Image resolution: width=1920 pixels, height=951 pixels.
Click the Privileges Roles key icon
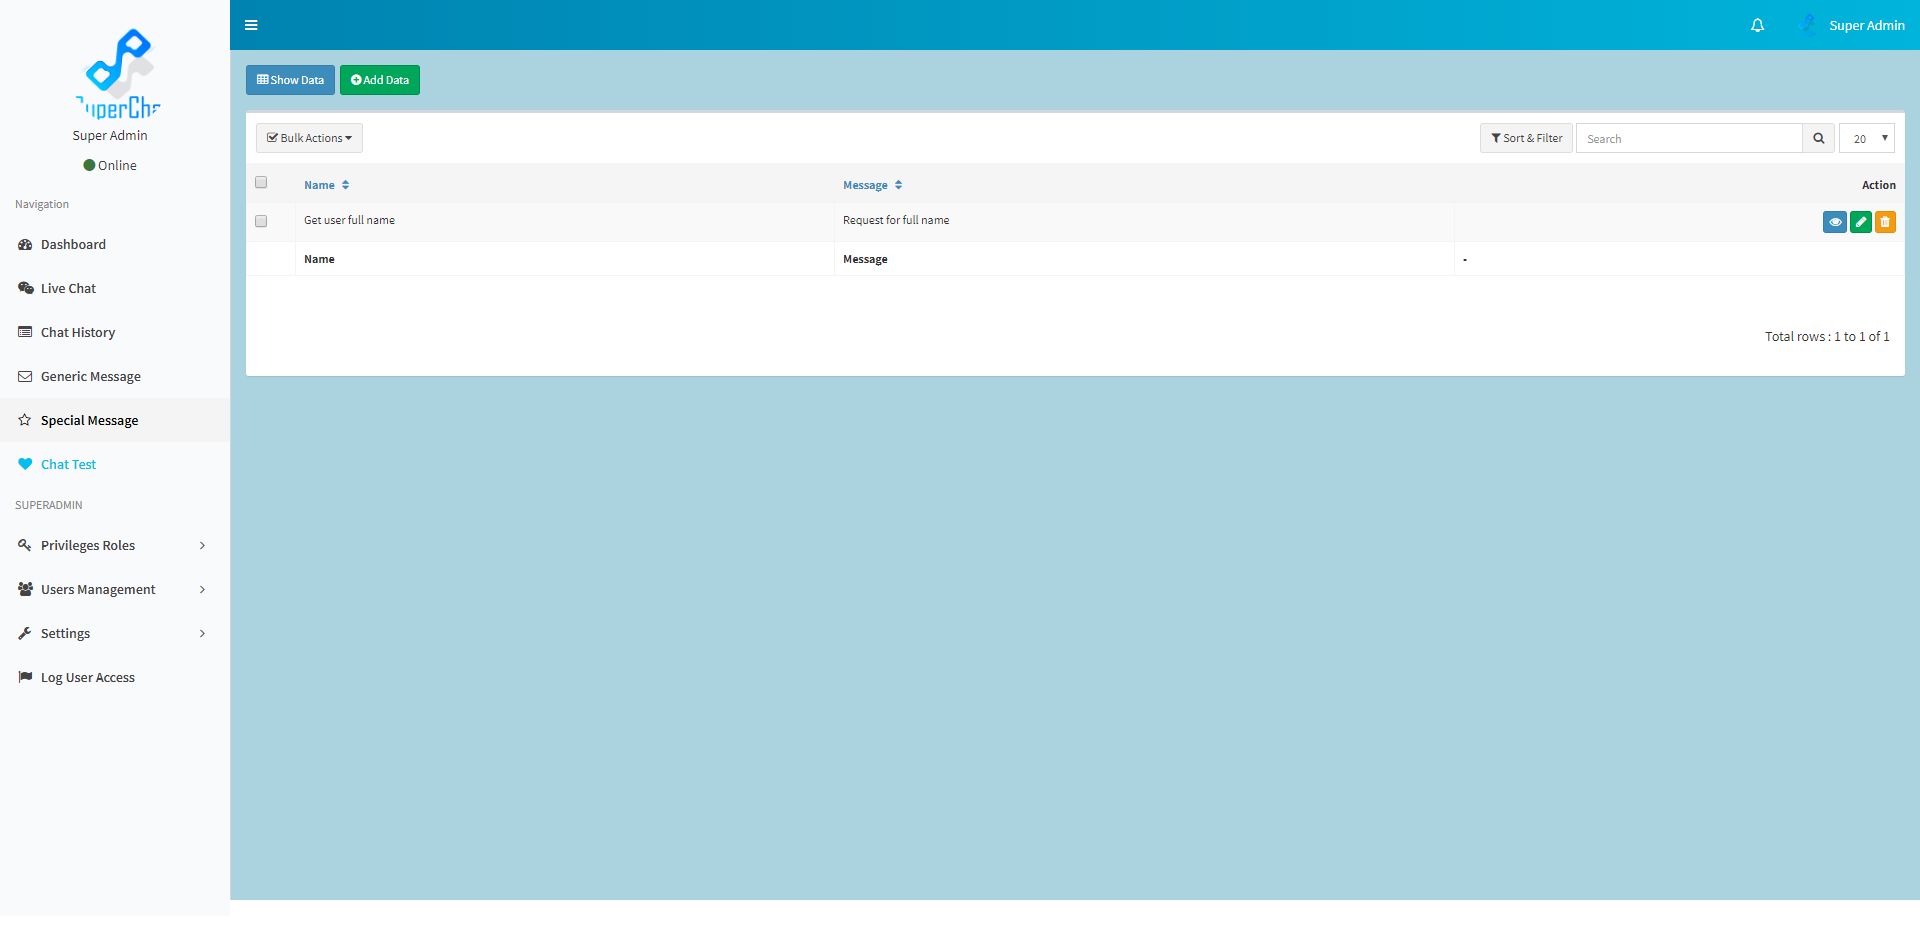point(25,545)
